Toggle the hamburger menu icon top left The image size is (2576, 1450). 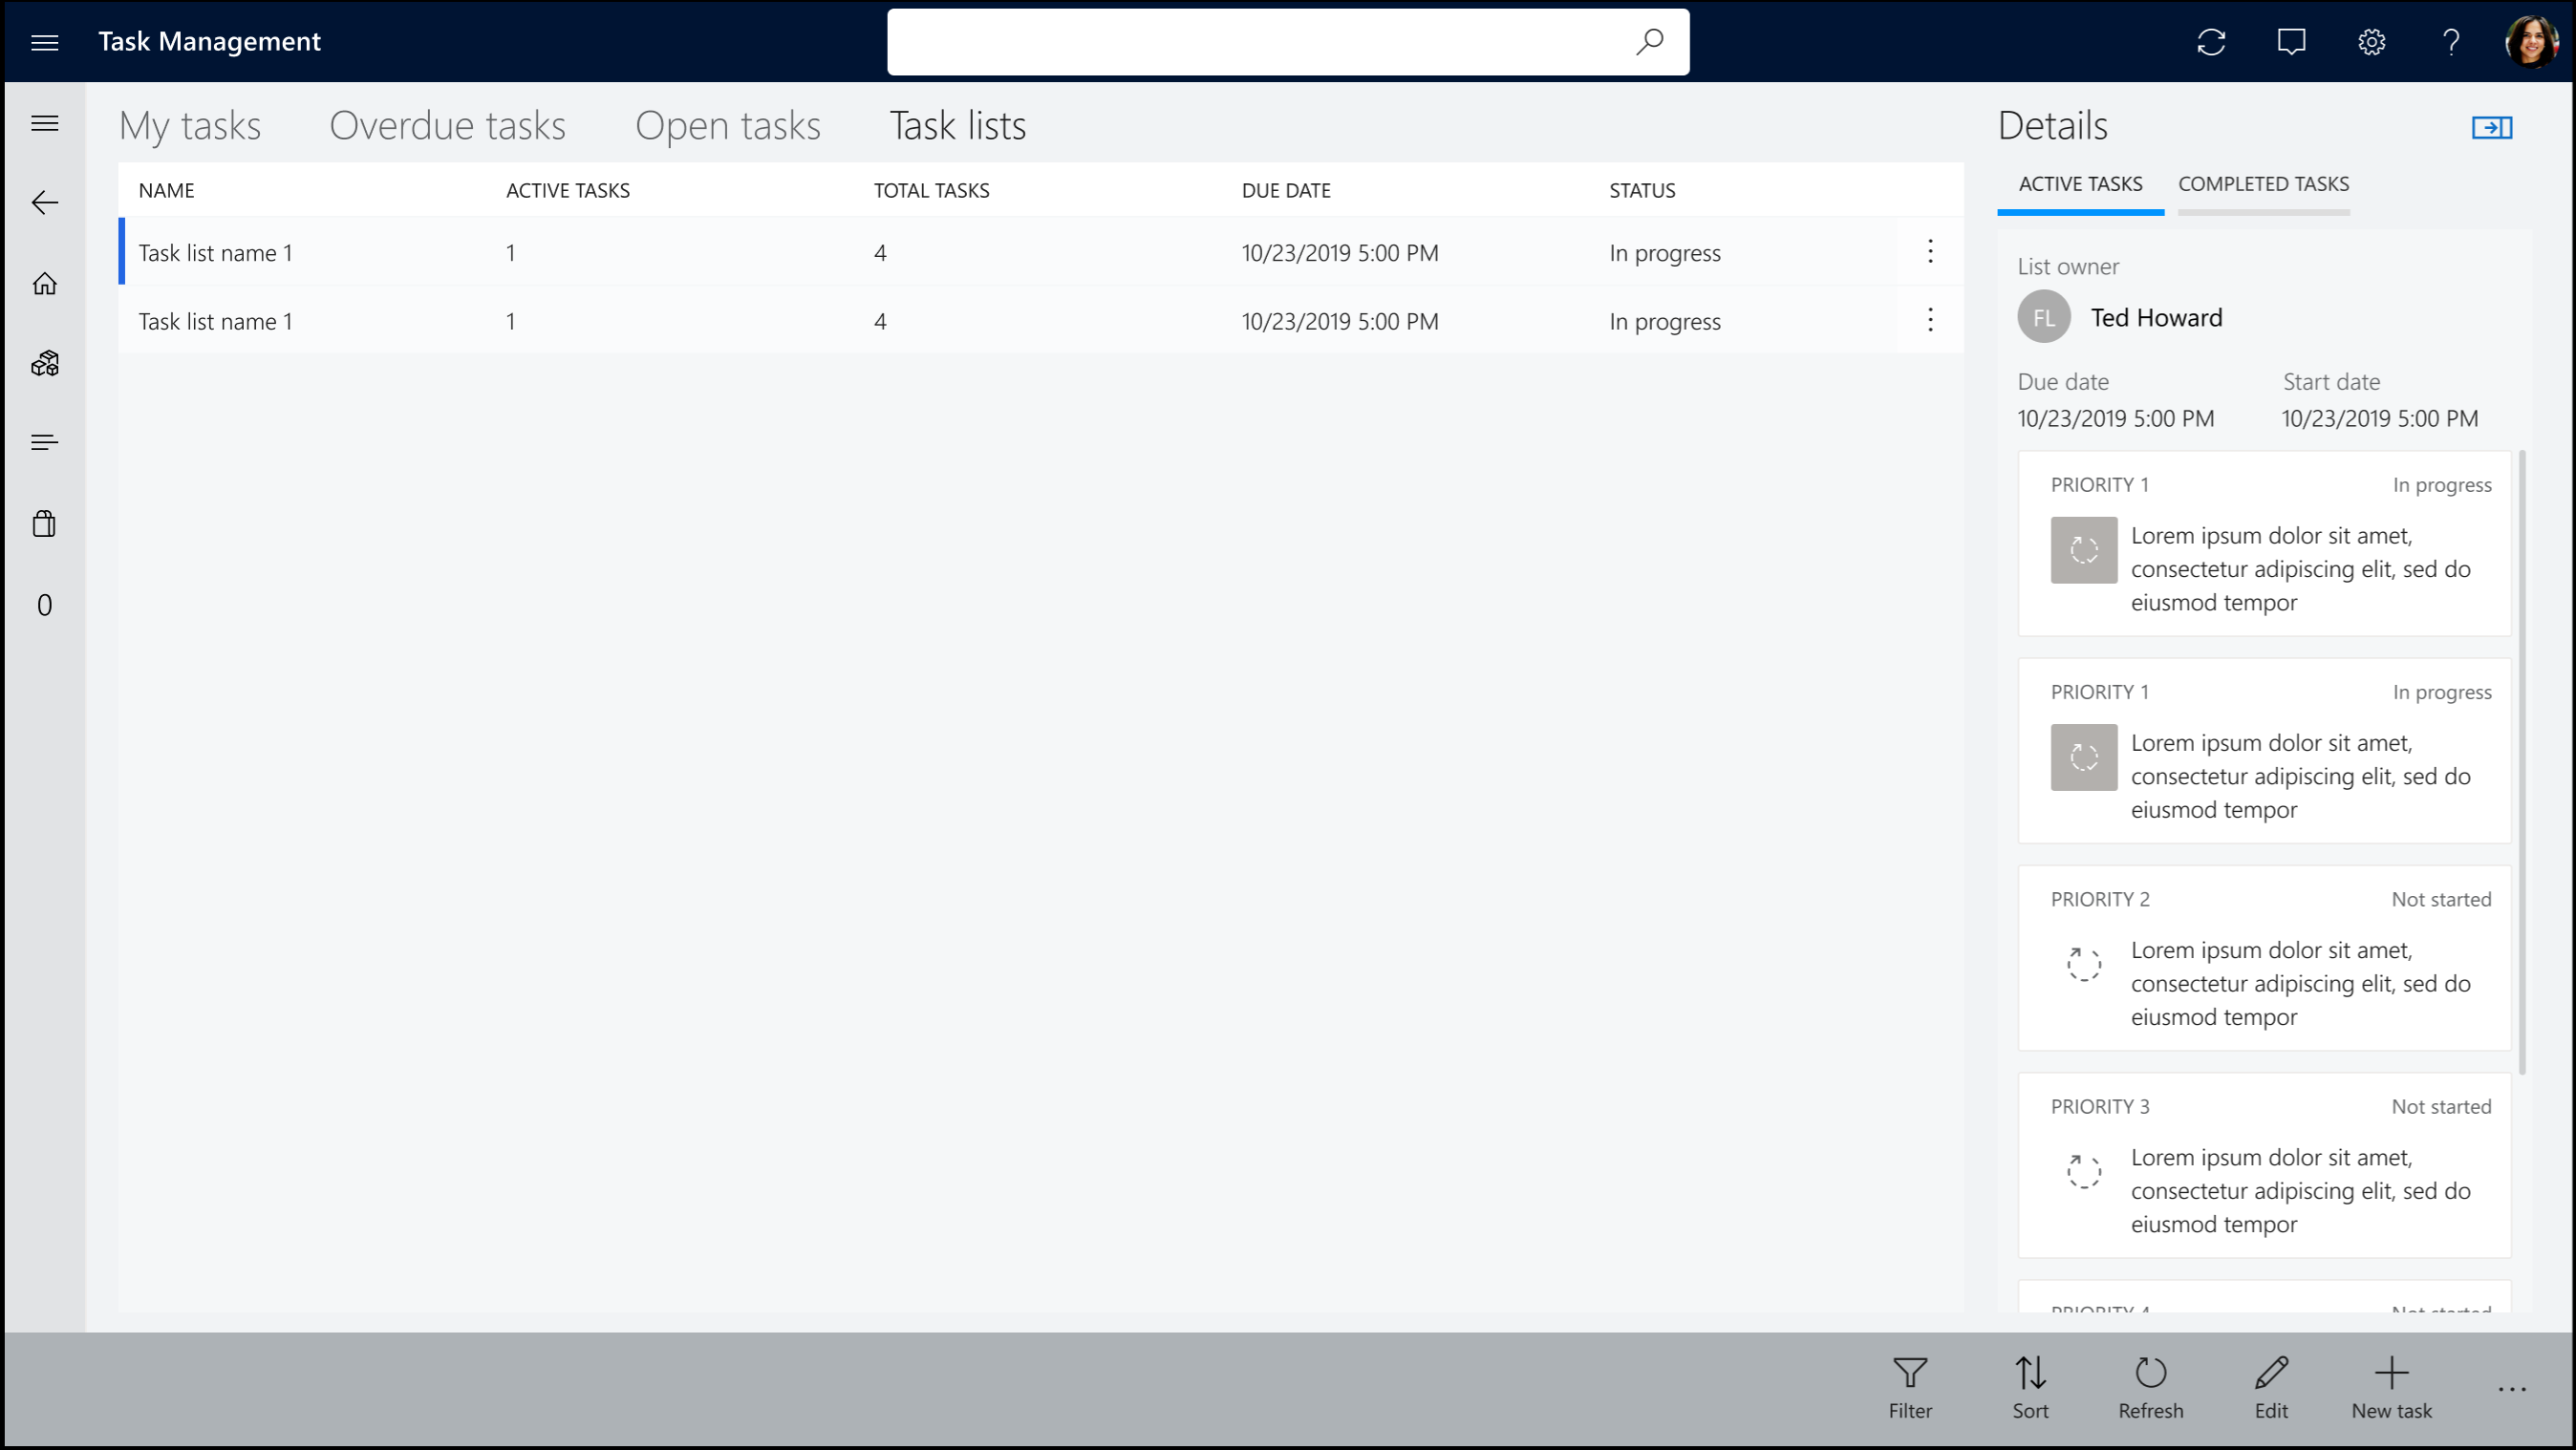point(42,41)
